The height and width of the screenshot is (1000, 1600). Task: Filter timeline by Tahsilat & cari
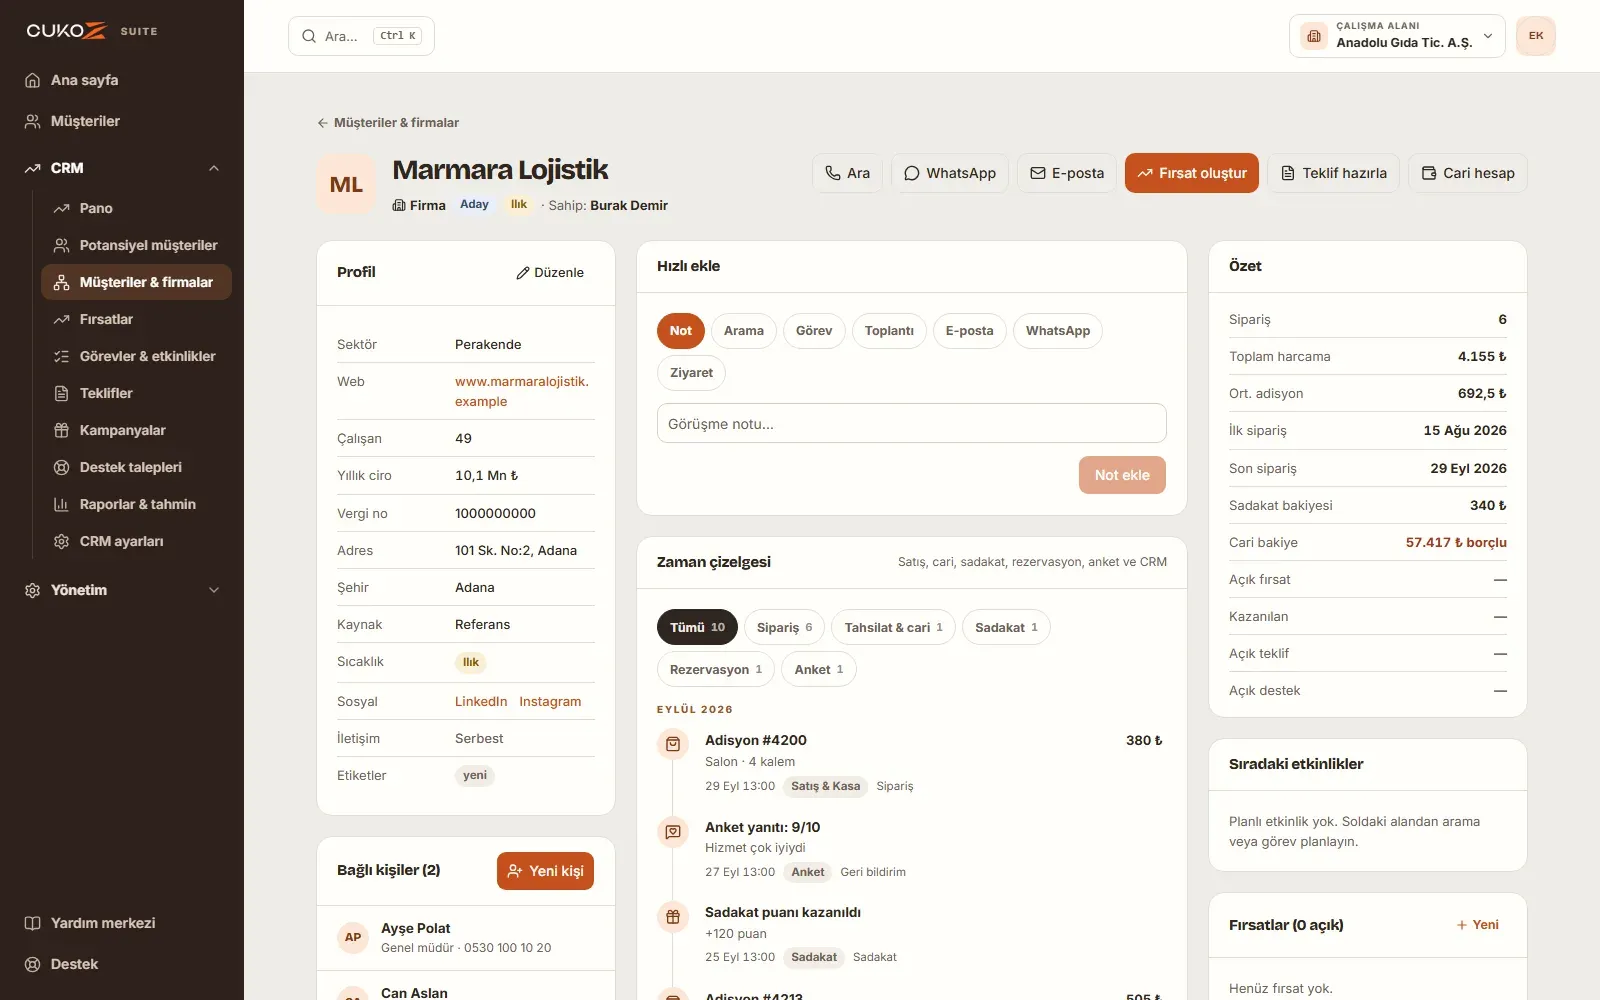coord(893,627)
